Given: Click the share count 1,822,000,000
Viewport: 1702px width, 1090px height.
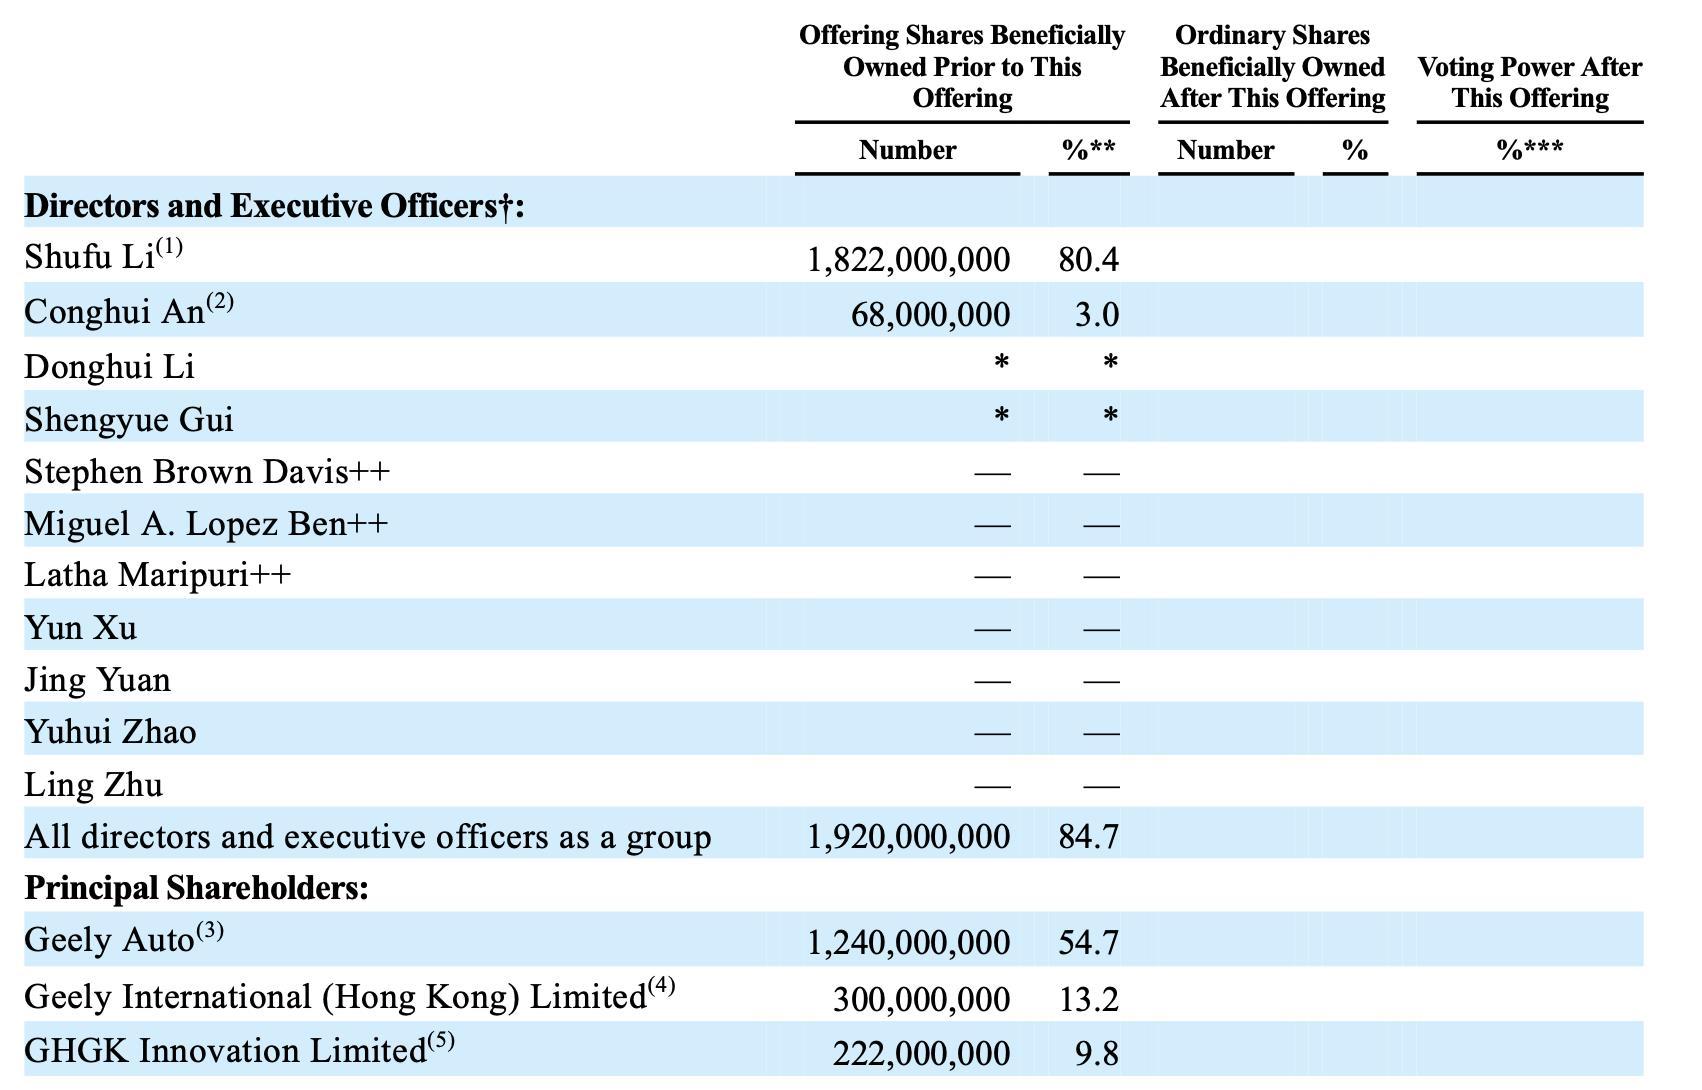Looking at the screenshot, I should (x=908, y=260).
